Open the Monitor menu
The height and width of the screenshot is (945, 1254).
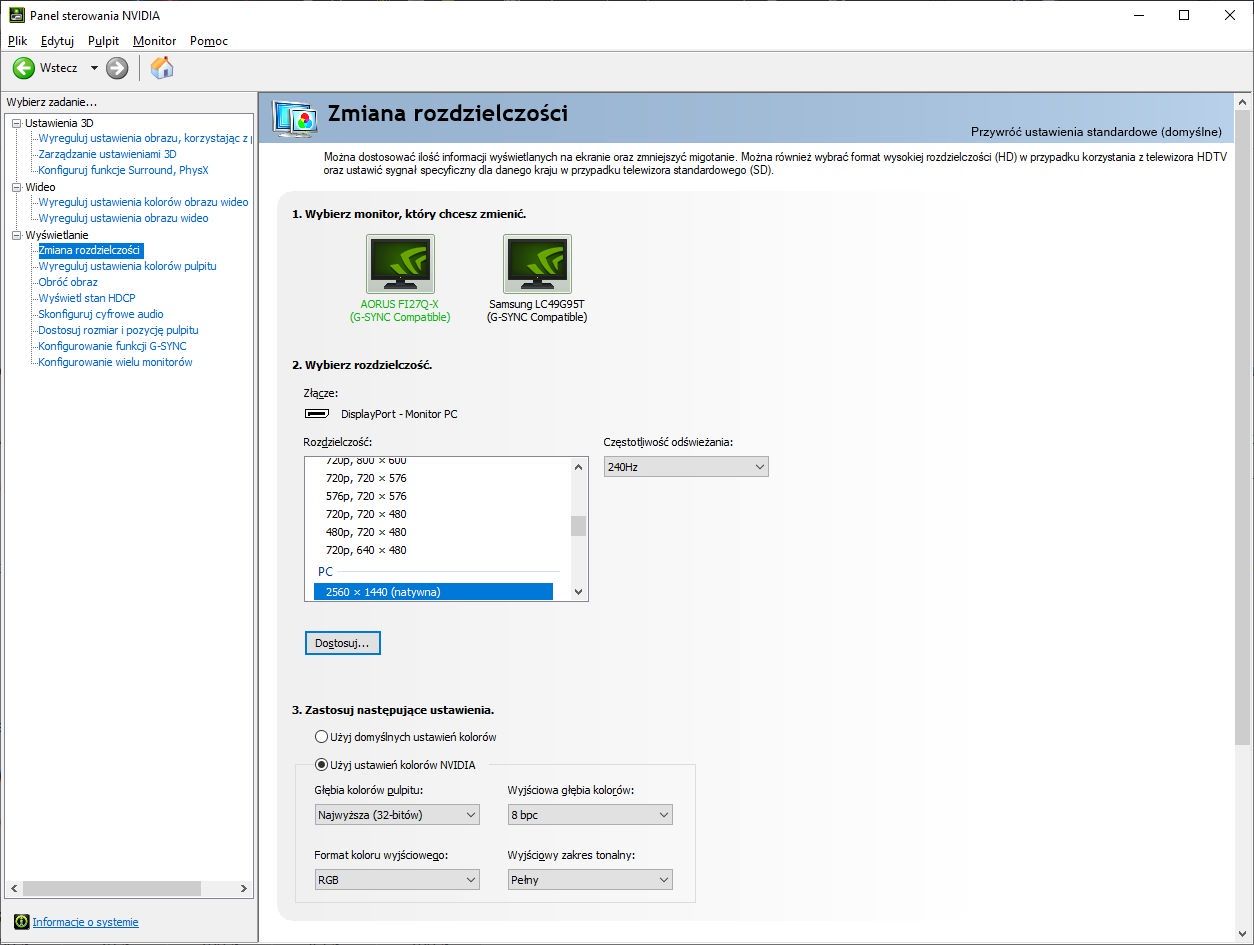click(154, 41)
